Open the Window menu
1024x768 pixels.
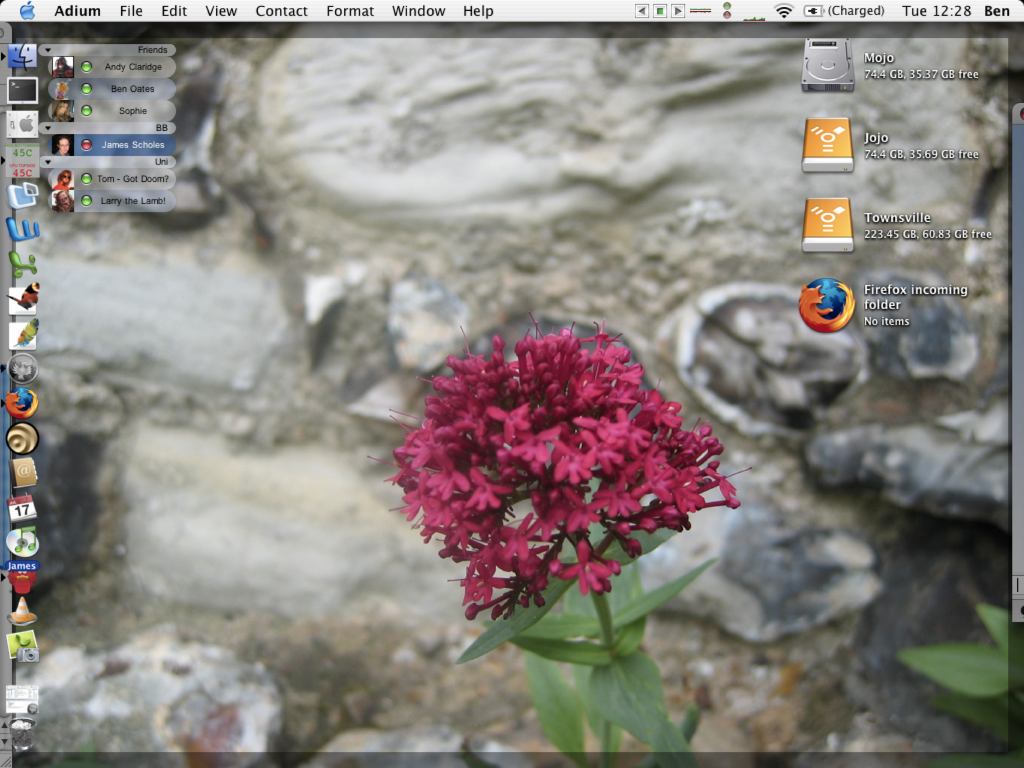click(419, 11)
